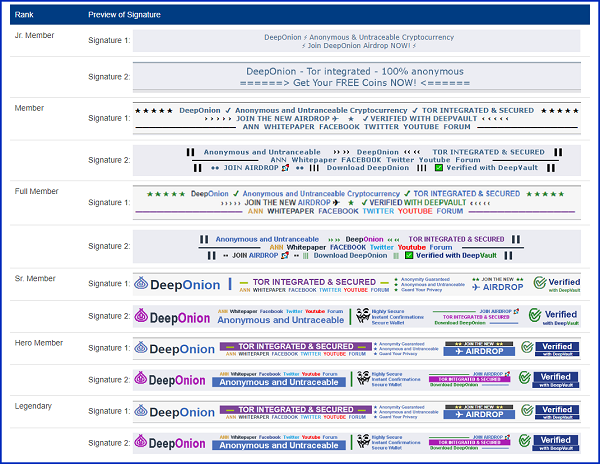Click the blue 'Anonymous and Untraceable' banner in Legendary Signature 2

click(x=279, y=445)
